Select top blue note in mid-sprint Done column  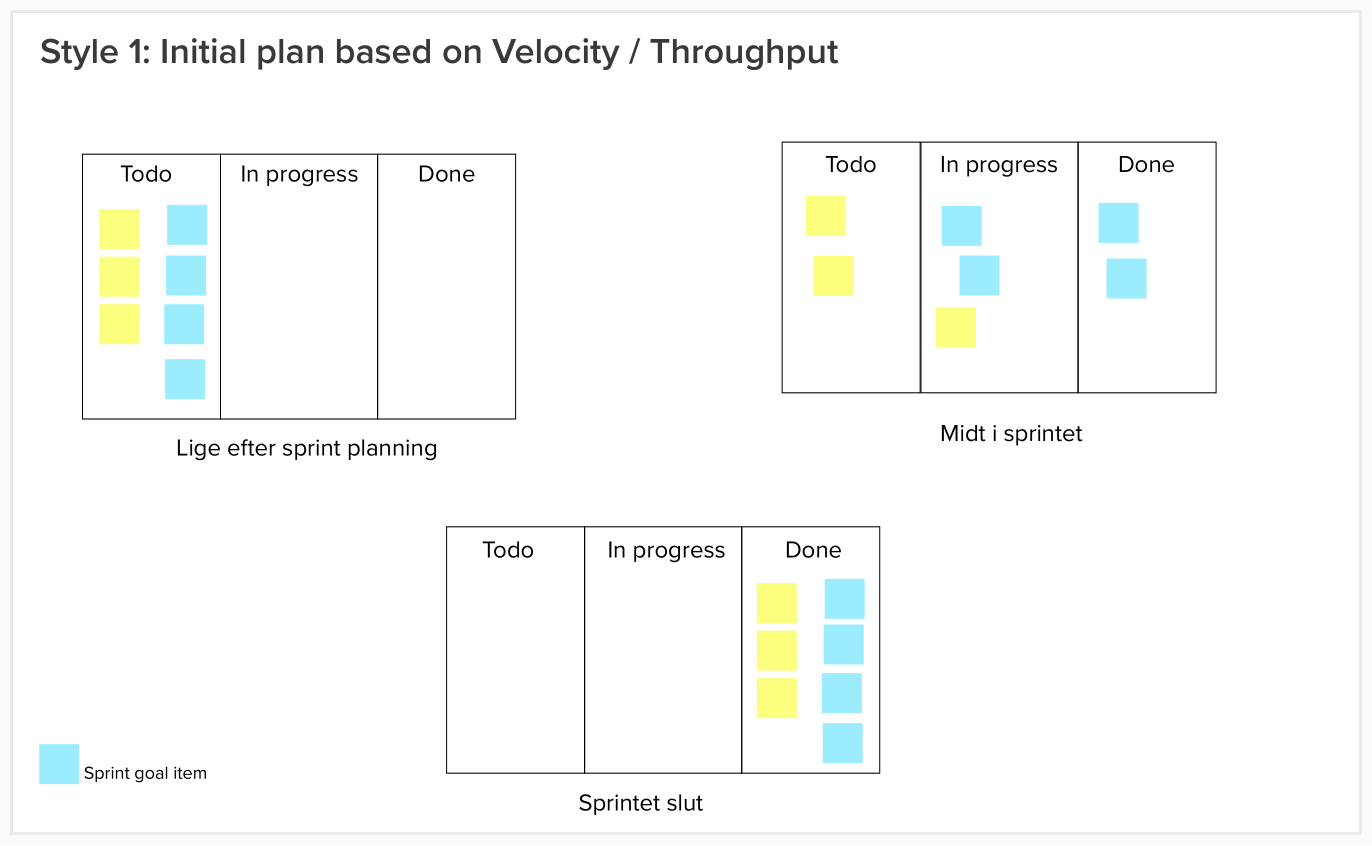[x=1118, y=223]
